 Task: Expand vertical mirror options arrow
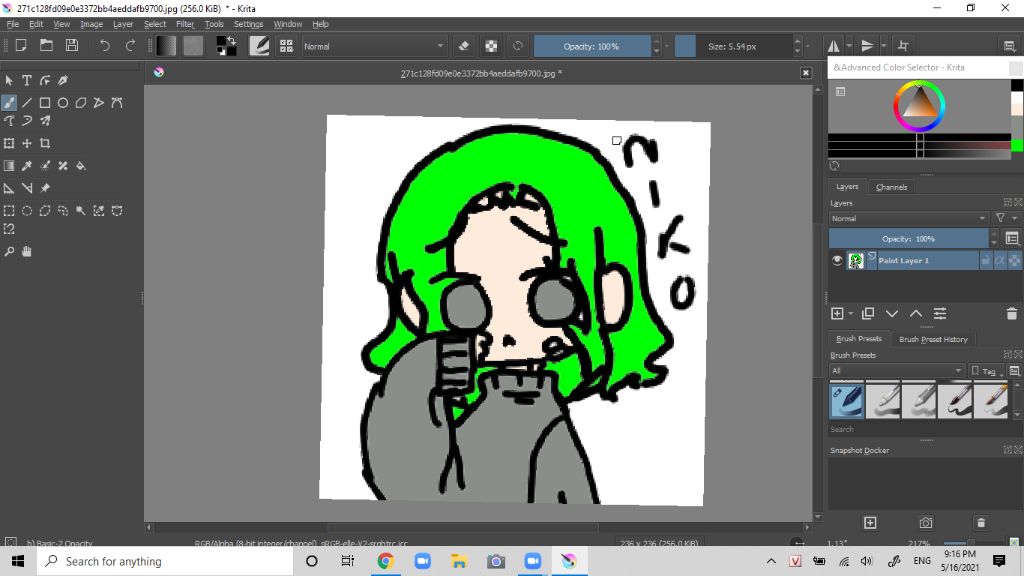point(884,46)
